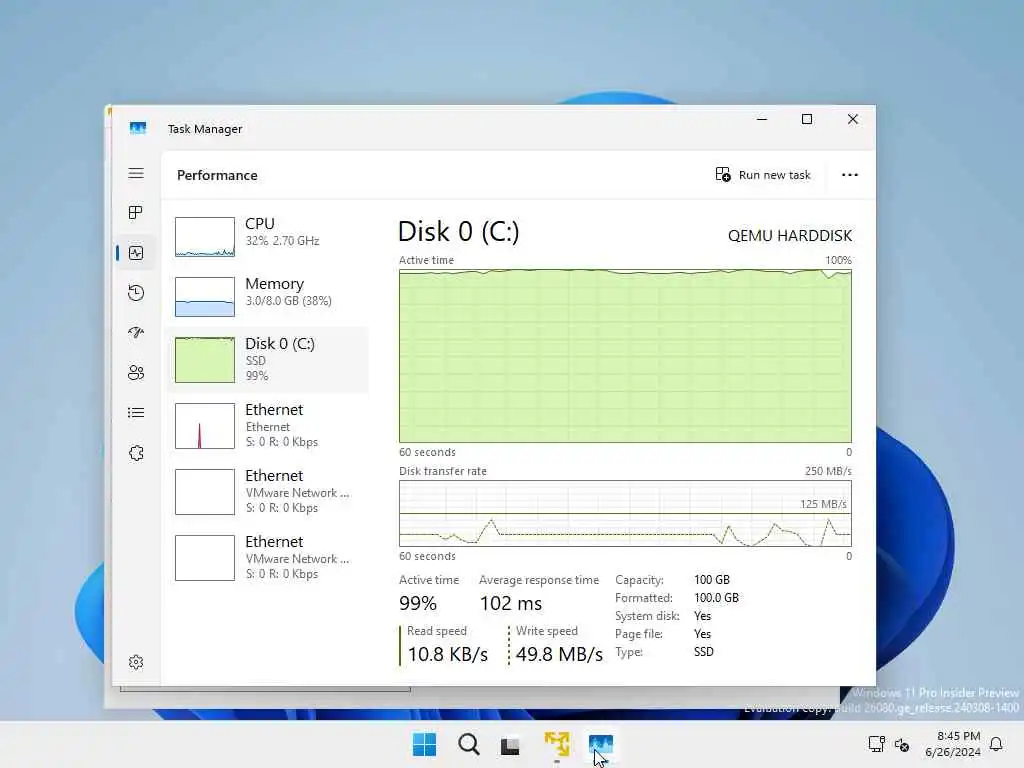Viewport: 1024px width, 768px height.
Task: Click the QEMU HARDDISK label
Action: [x=790, y=236]
